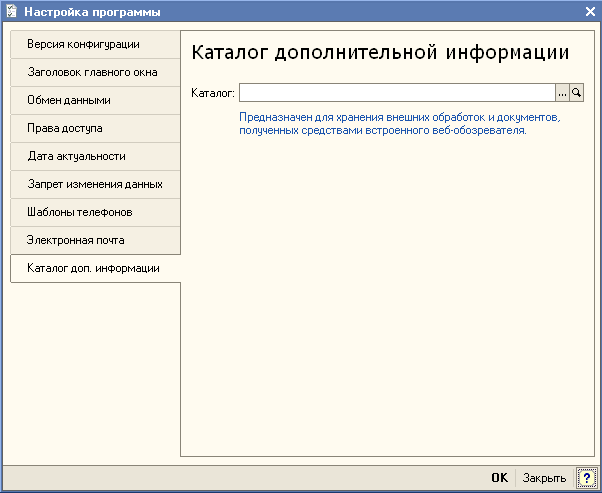Click into the Каталог input field
602x493 pixels.
(397, 93)
